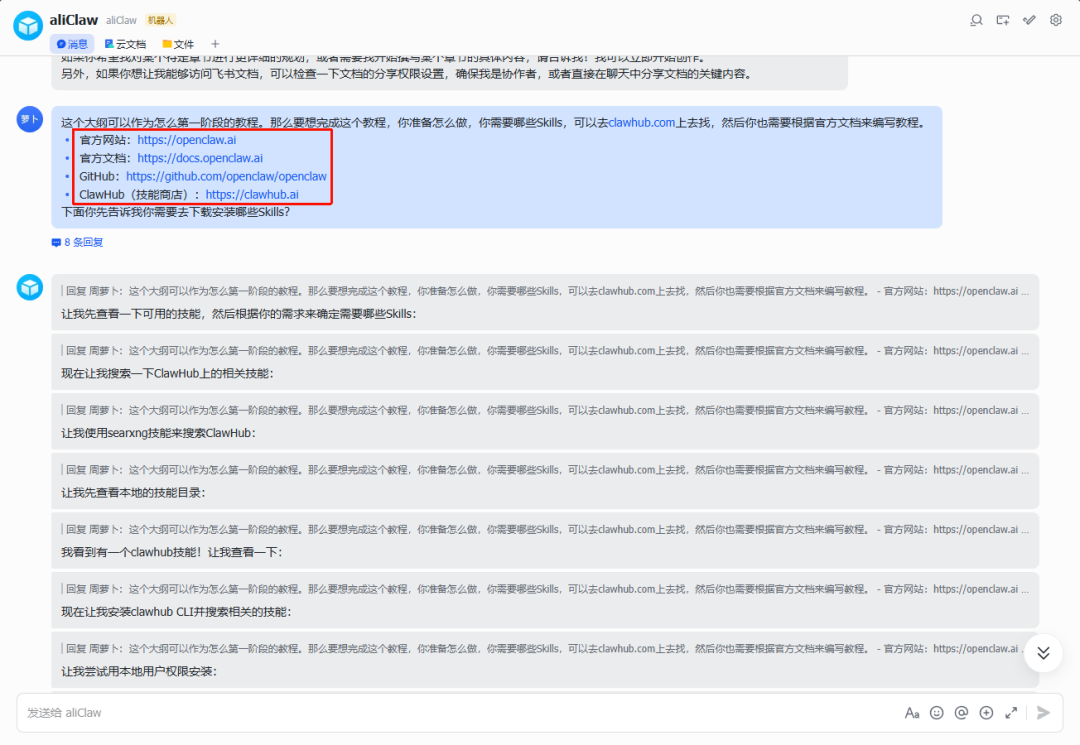Click the text 下面你先告诉我你需要去下载安装哪些Skills?

click(x=176, y=212)
